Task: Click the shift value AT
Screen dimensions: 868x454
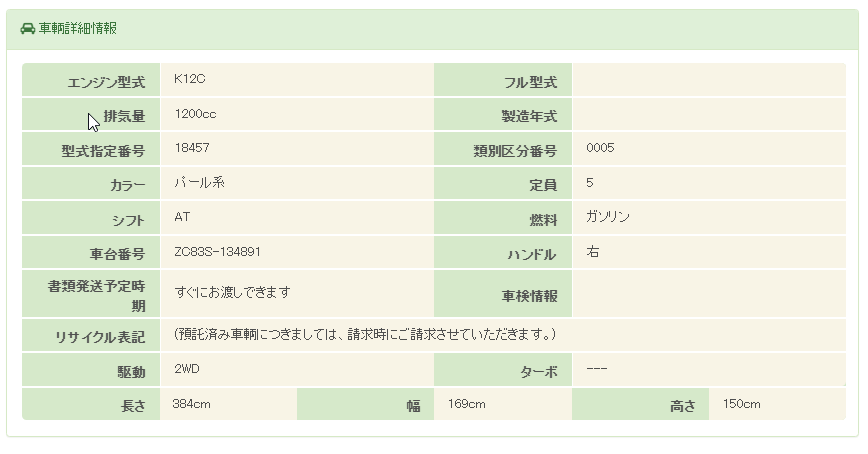Action: [x=182, y=217]
